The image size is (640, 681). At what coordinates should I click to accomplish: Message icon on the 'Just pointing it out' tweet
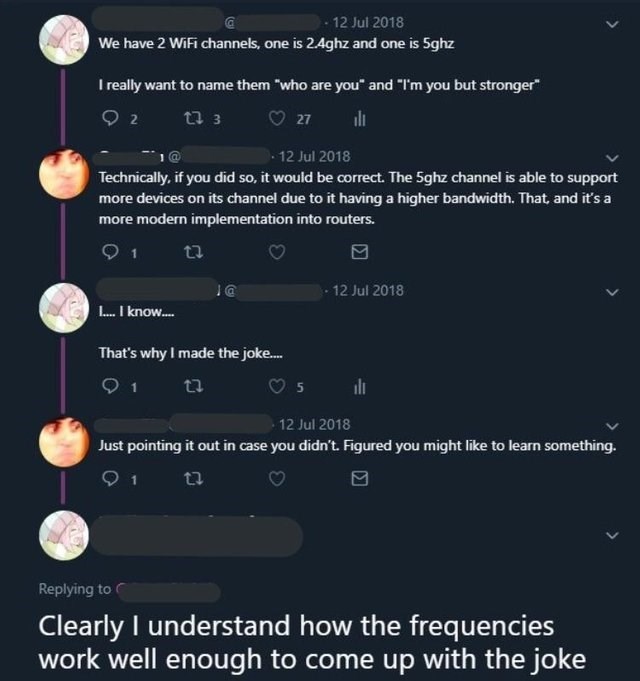(x=360, y=479)
